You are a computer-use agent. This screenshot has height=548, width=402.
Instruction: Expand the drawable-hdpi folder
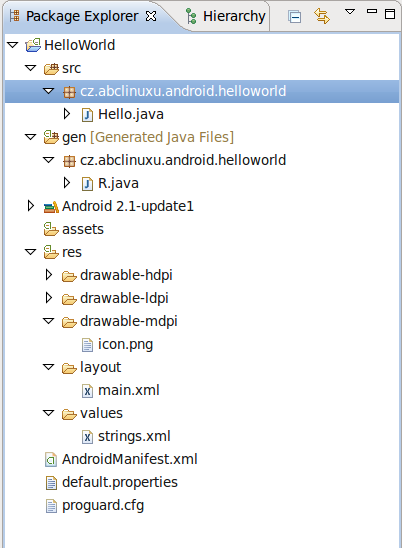tap(48, 275)
